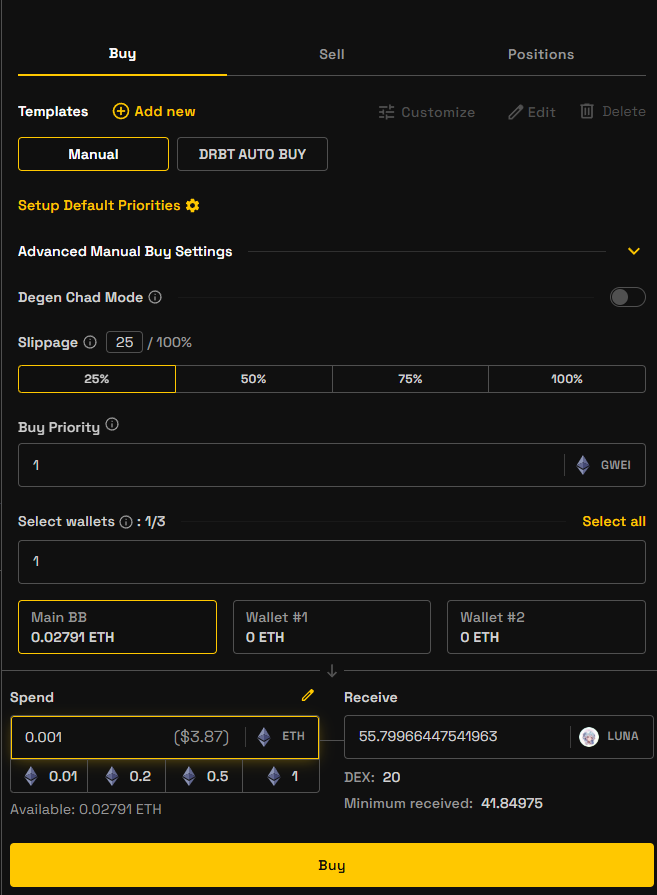
Task: Pick the Wallet #1 card
Action: click(331, 627)
